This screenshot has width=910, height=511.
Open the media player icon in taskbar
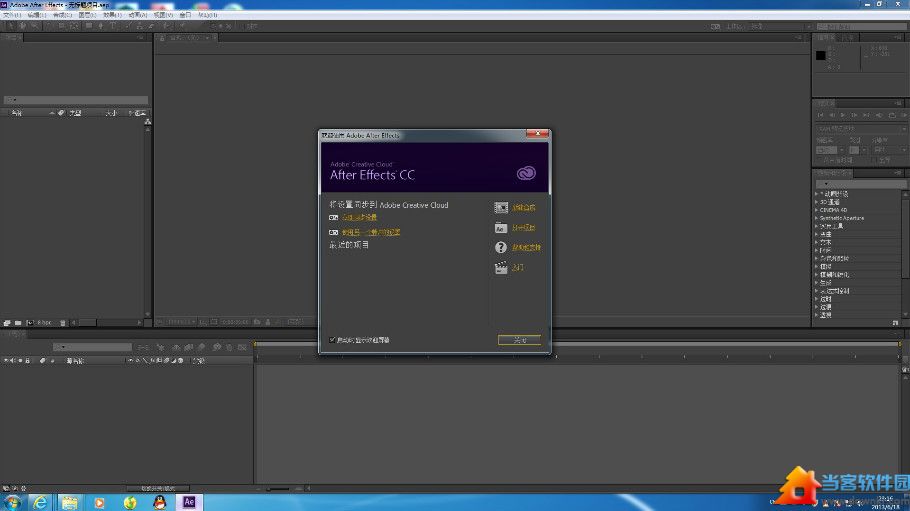click(99, 502)
